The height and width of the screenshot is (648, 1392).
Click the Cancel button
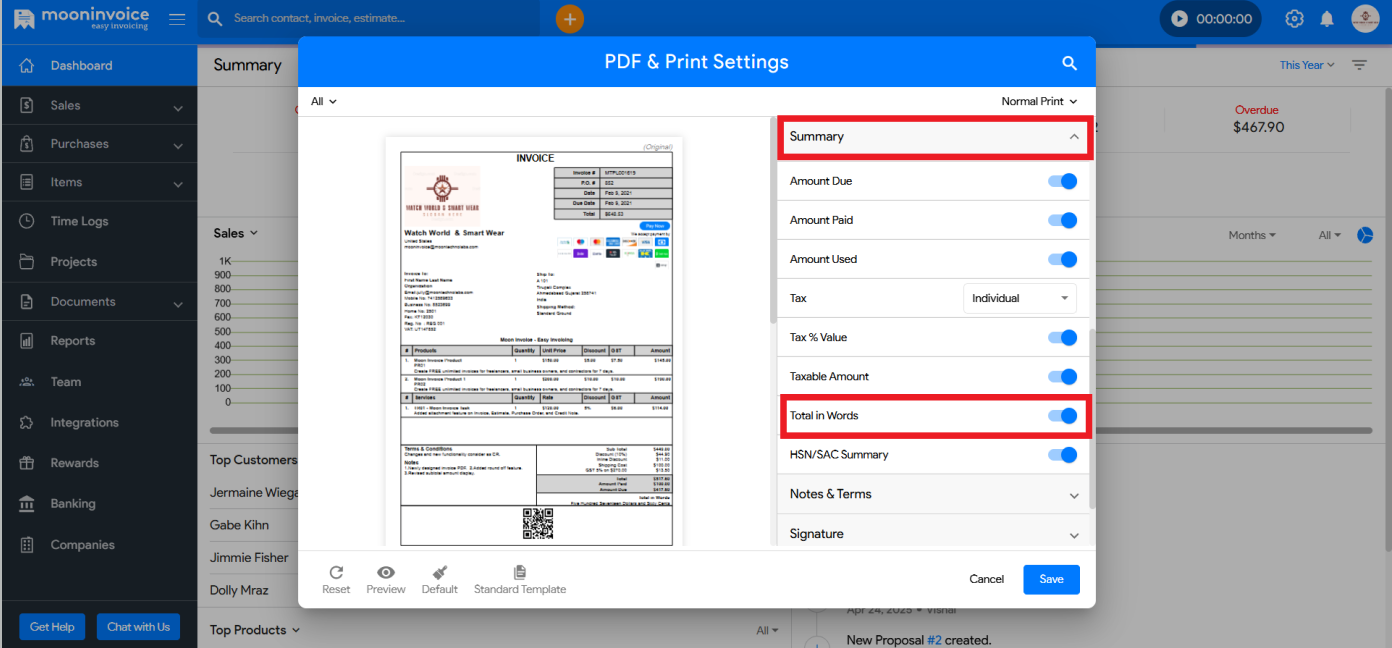(986, 579)
